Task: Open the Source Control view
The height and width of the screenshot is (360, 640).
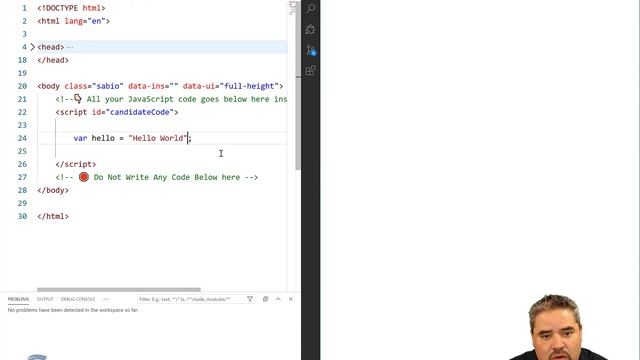Action: click(x=311, y=50)
